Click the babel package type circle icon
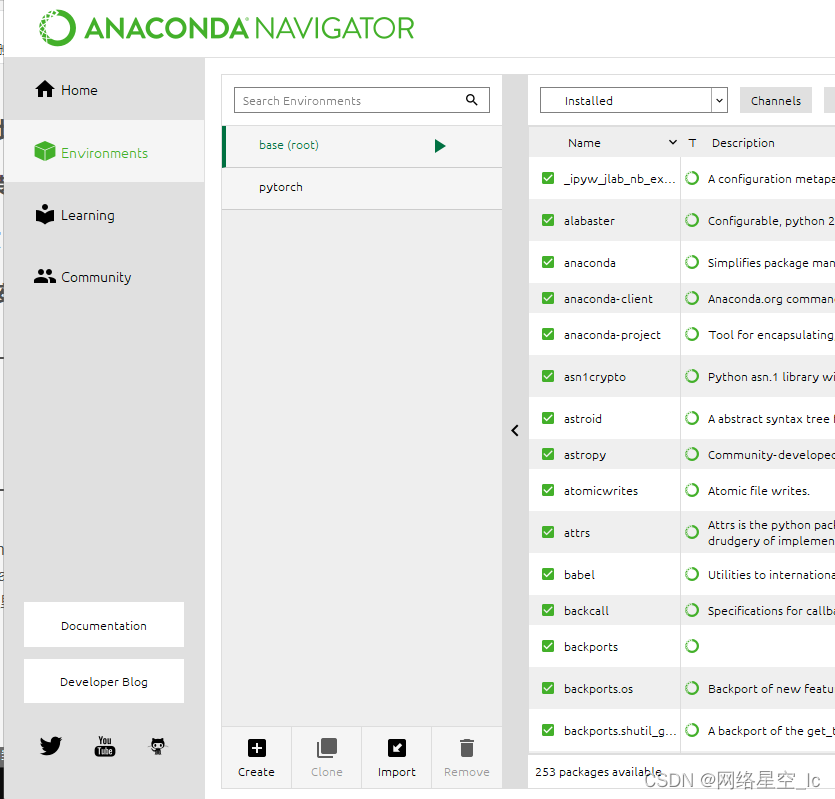835x799 pixels. tap(692, 574)
